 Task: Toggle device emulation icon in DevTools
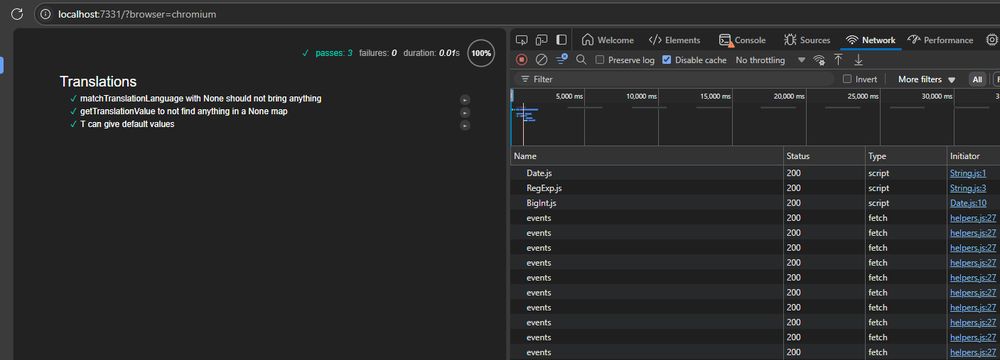pyautogui.click(x=541, y=40)
